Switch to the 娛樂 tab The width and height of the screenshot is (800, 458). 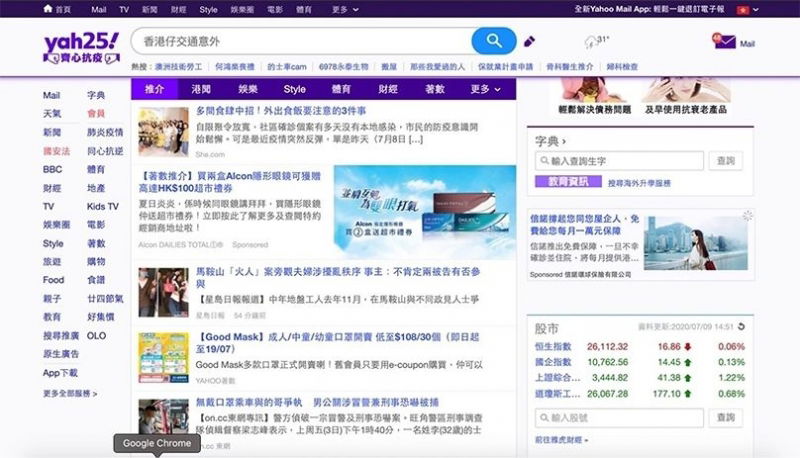pyautogui.click(x=248, y=89)
